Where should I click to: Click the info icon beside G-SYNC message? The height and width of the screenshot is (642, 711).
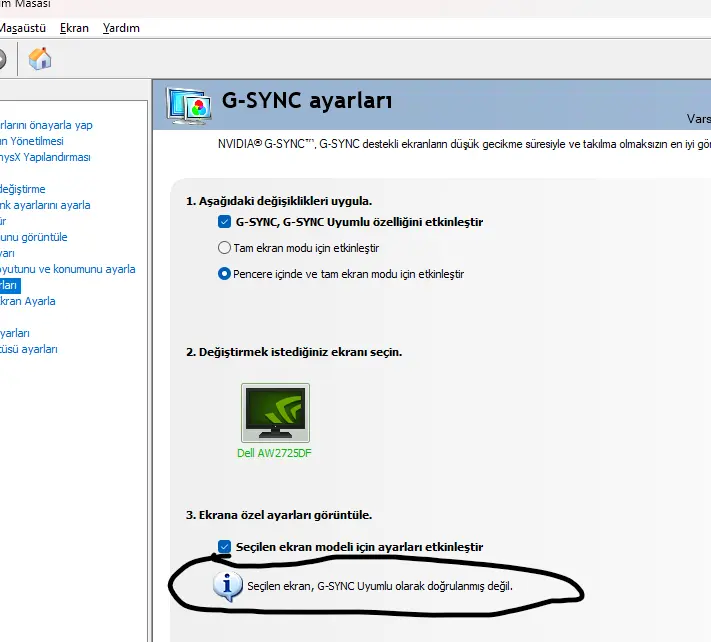(x=227, y=586)
